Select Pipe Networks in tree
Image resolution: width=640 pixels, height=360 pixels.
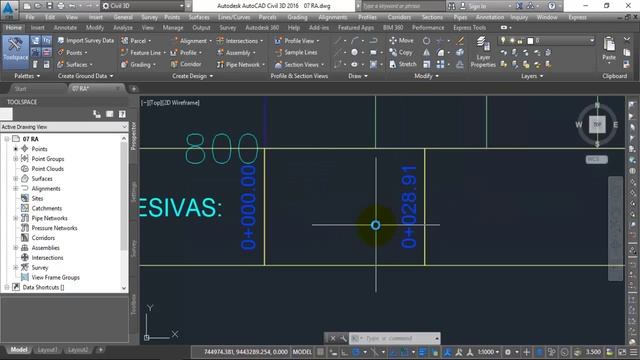(49, 218)
